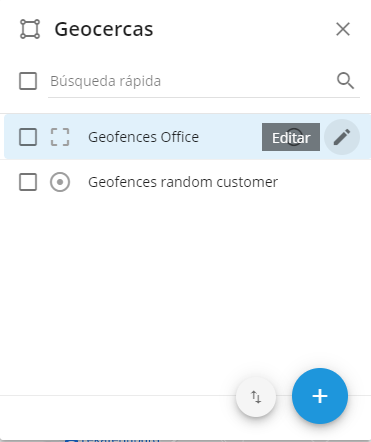Click the Editar tooltip label

click(x=291, y=137)
